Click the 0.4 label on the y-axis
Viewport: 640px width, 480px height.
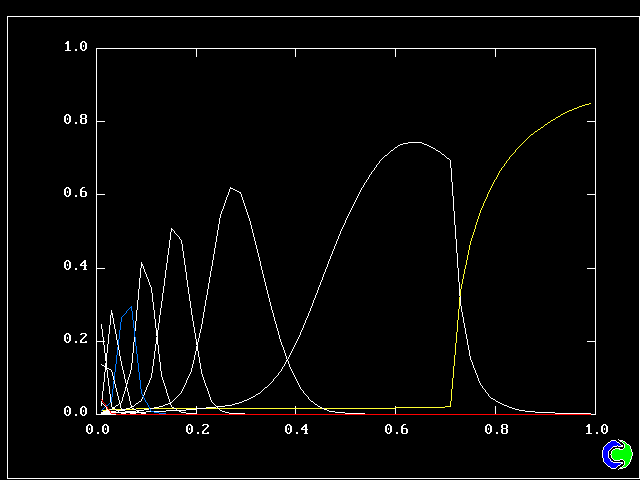pos(76,267)
